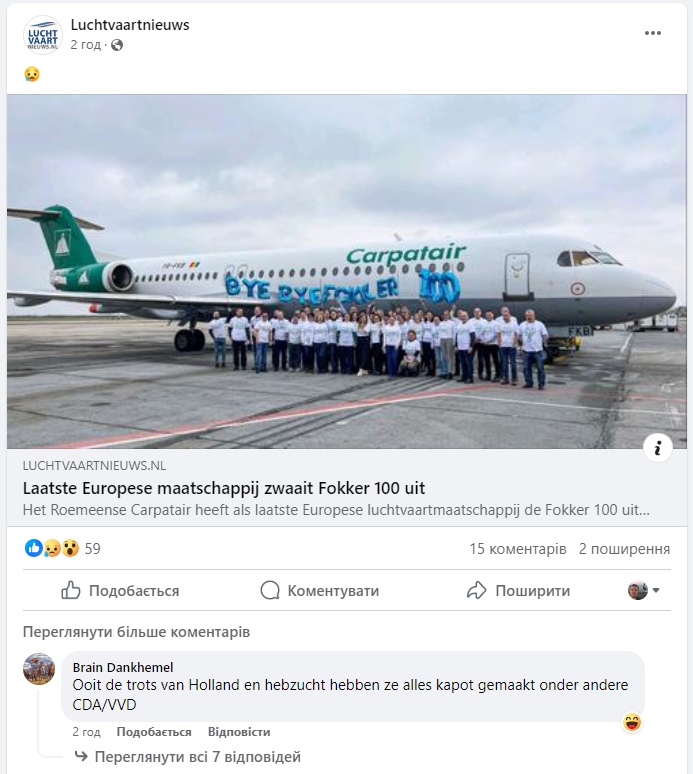693x774 pixels.
Task: Click the wow reaction emoji icon
Action: tap(70, 548)
